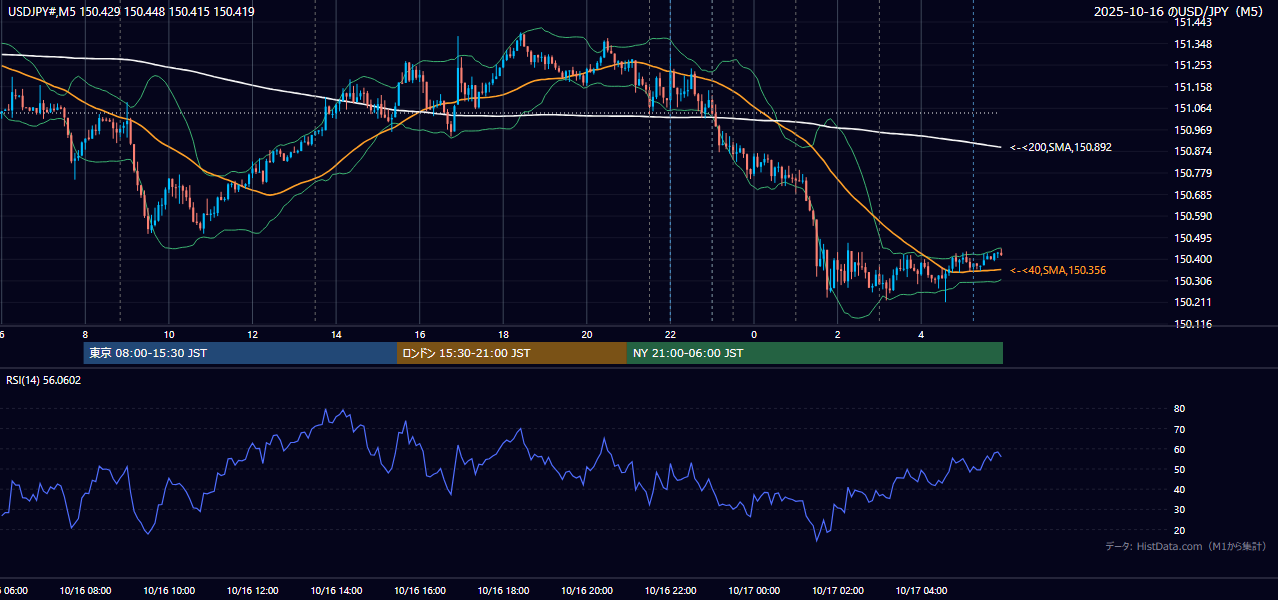This screenshot has width=1278, height=600.
Task: Click the '2025-10-16 のUSD/JPY (M5)' chart title
Action: pyautogui.click(x=1179, y=12)
